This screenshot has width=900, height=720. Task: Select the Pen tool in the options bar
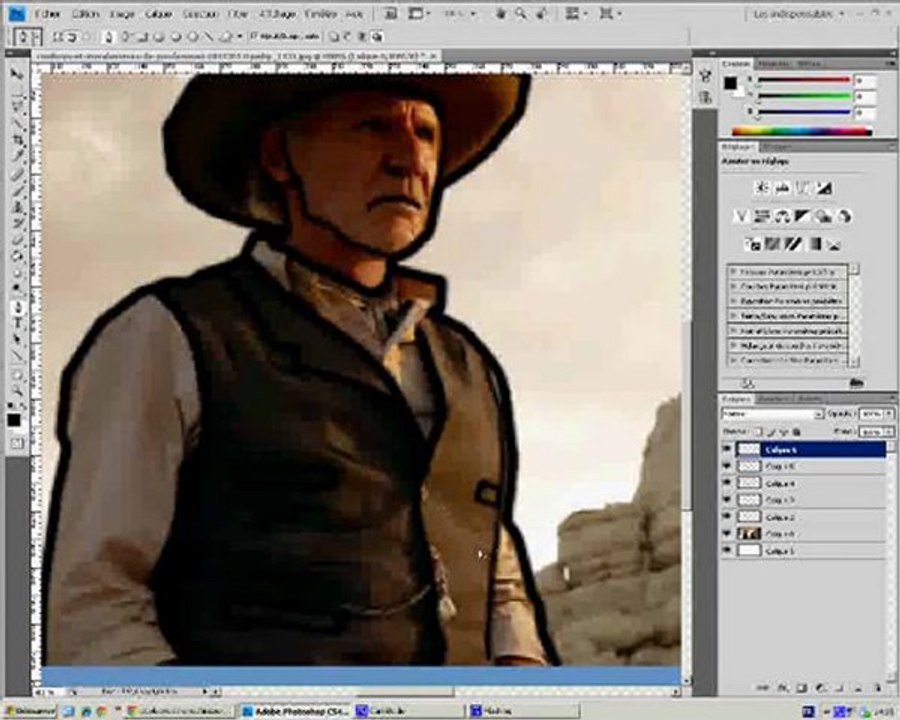109,37
